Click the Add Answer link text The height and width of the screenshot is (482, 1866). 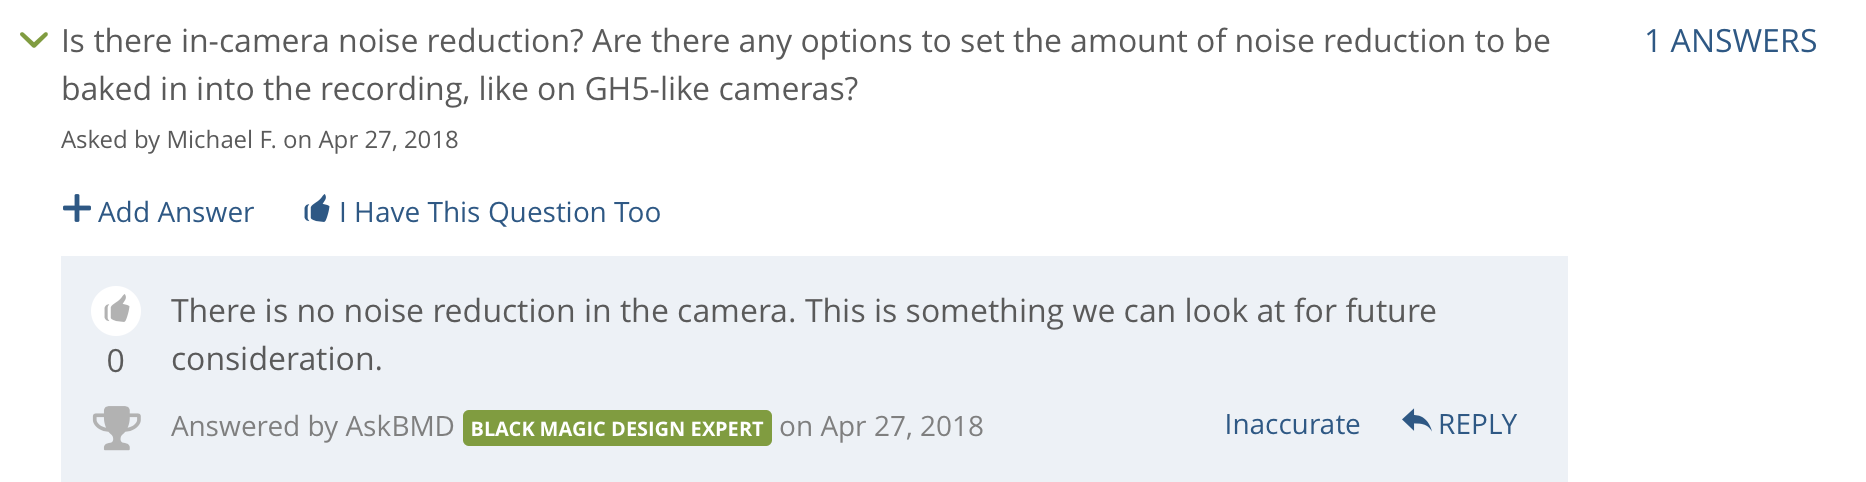tap(176, 212)
